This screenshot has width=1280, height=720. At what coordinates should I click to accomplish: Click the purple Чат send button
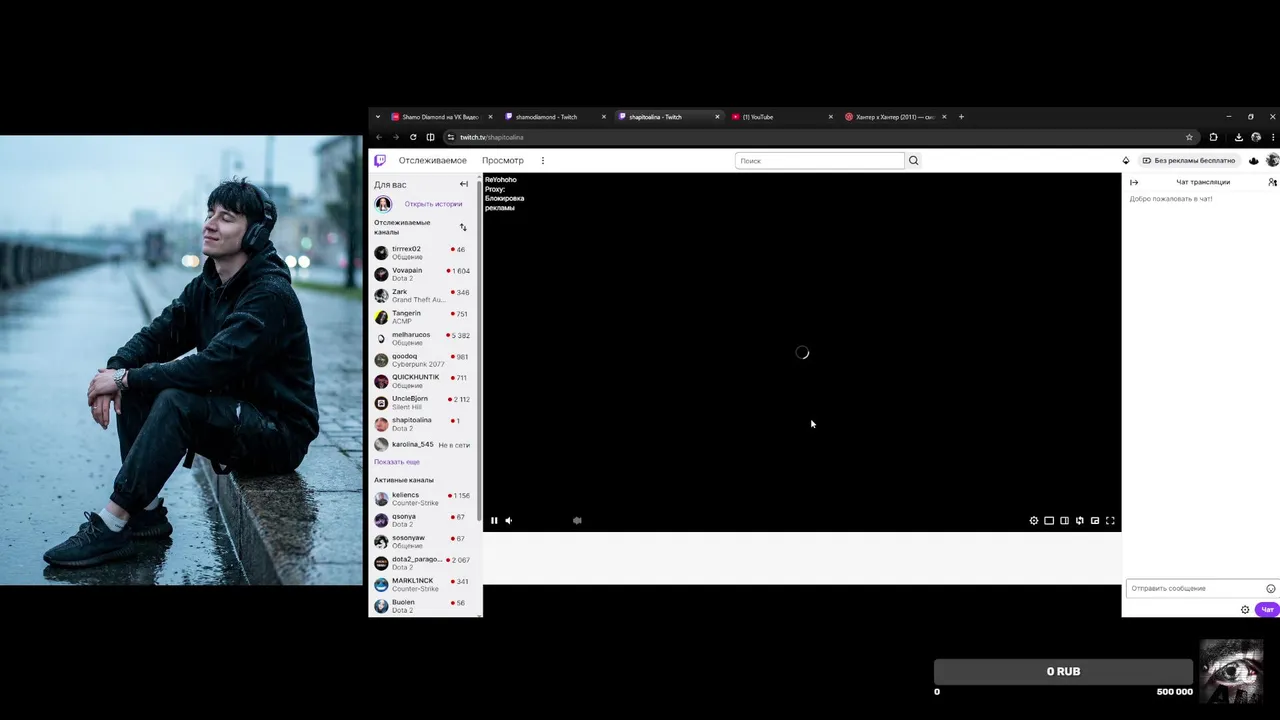point(1267,609)
